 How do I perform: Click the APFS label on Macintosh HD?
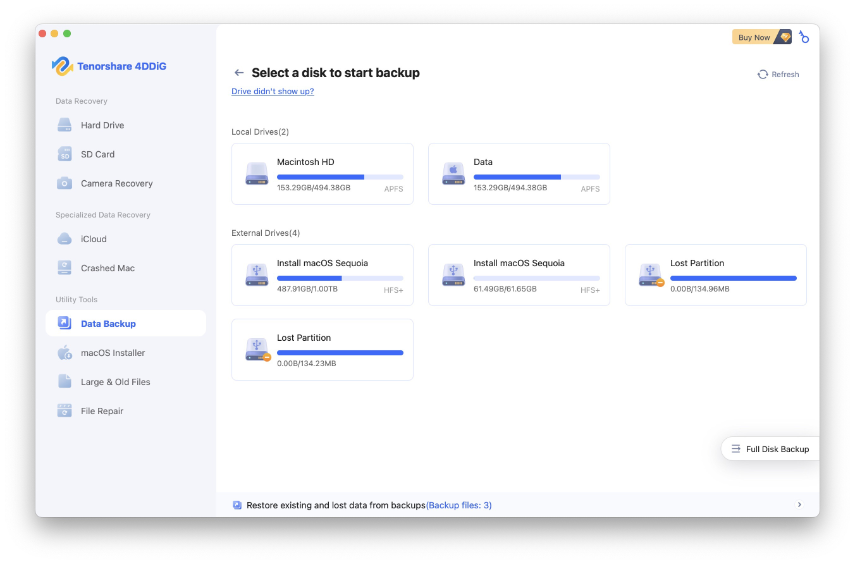point(394,189)
